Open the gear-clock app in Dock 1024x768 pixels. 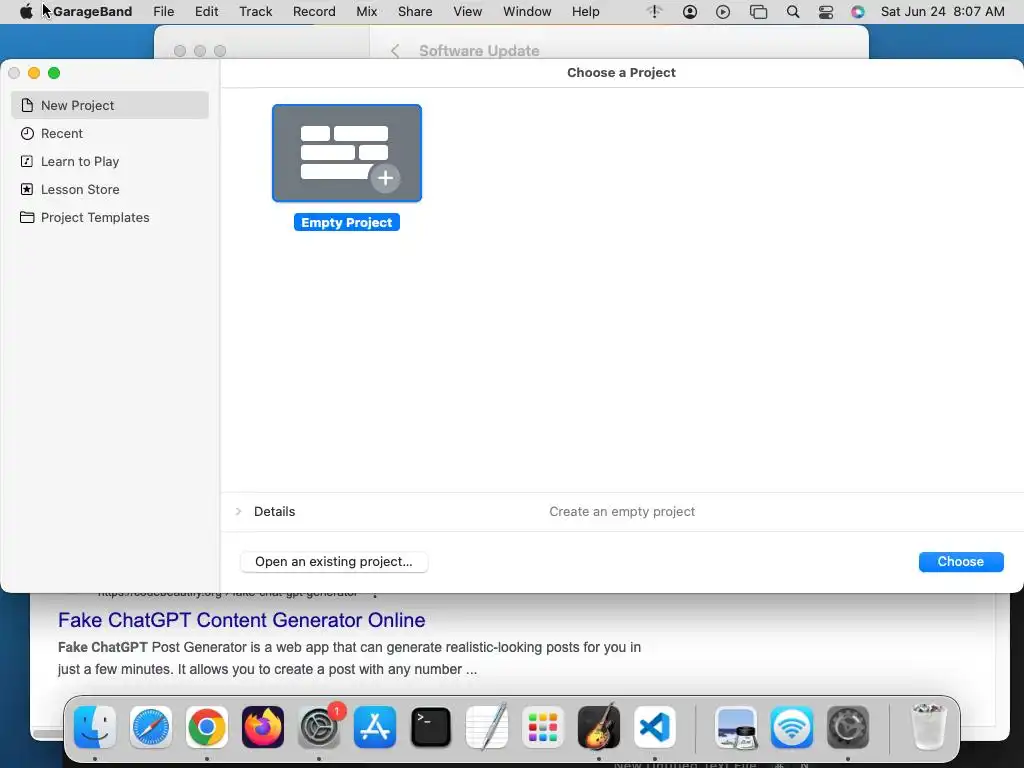[848, 727]
